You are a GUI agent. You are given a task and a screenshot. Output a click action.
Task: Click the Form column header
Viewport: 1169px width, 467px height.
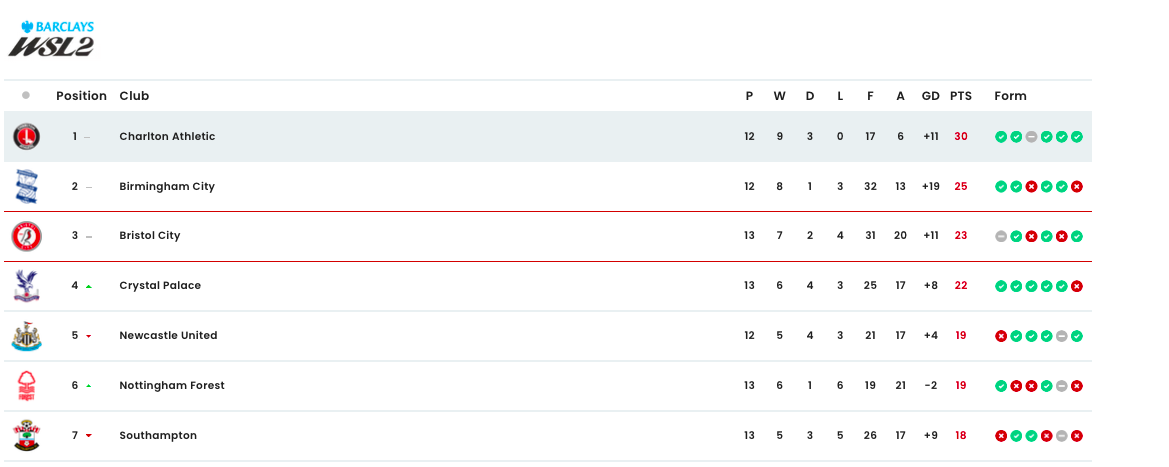[1010, 95]
